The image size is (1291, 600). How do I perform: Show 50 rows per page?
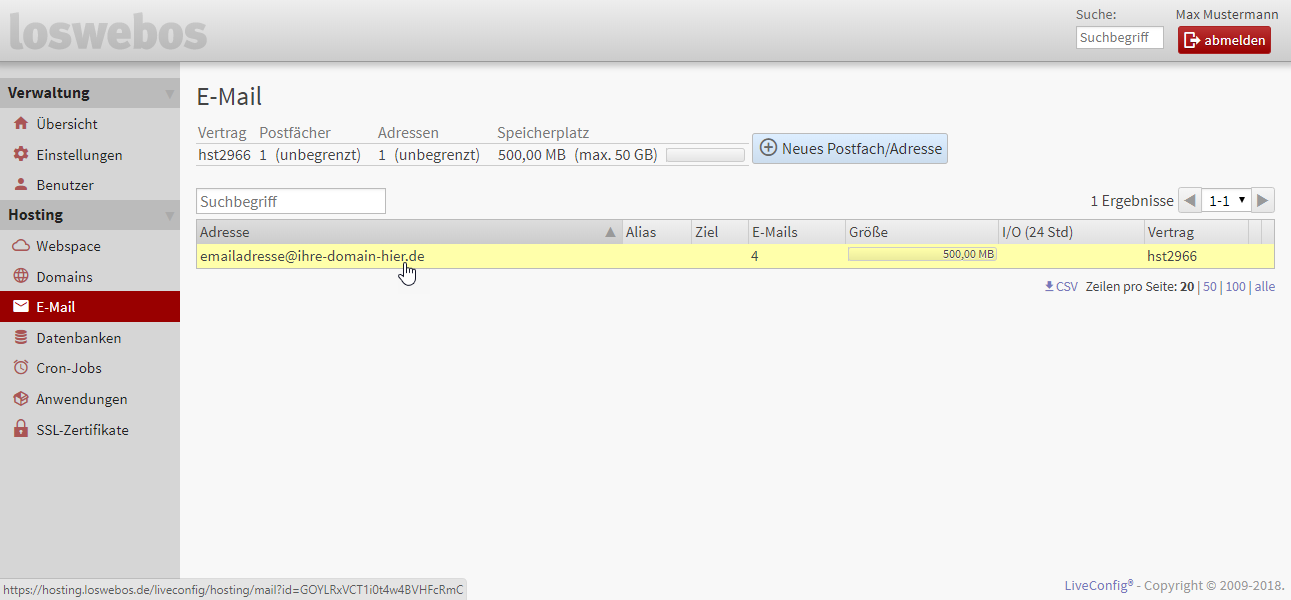[1209, 287]
